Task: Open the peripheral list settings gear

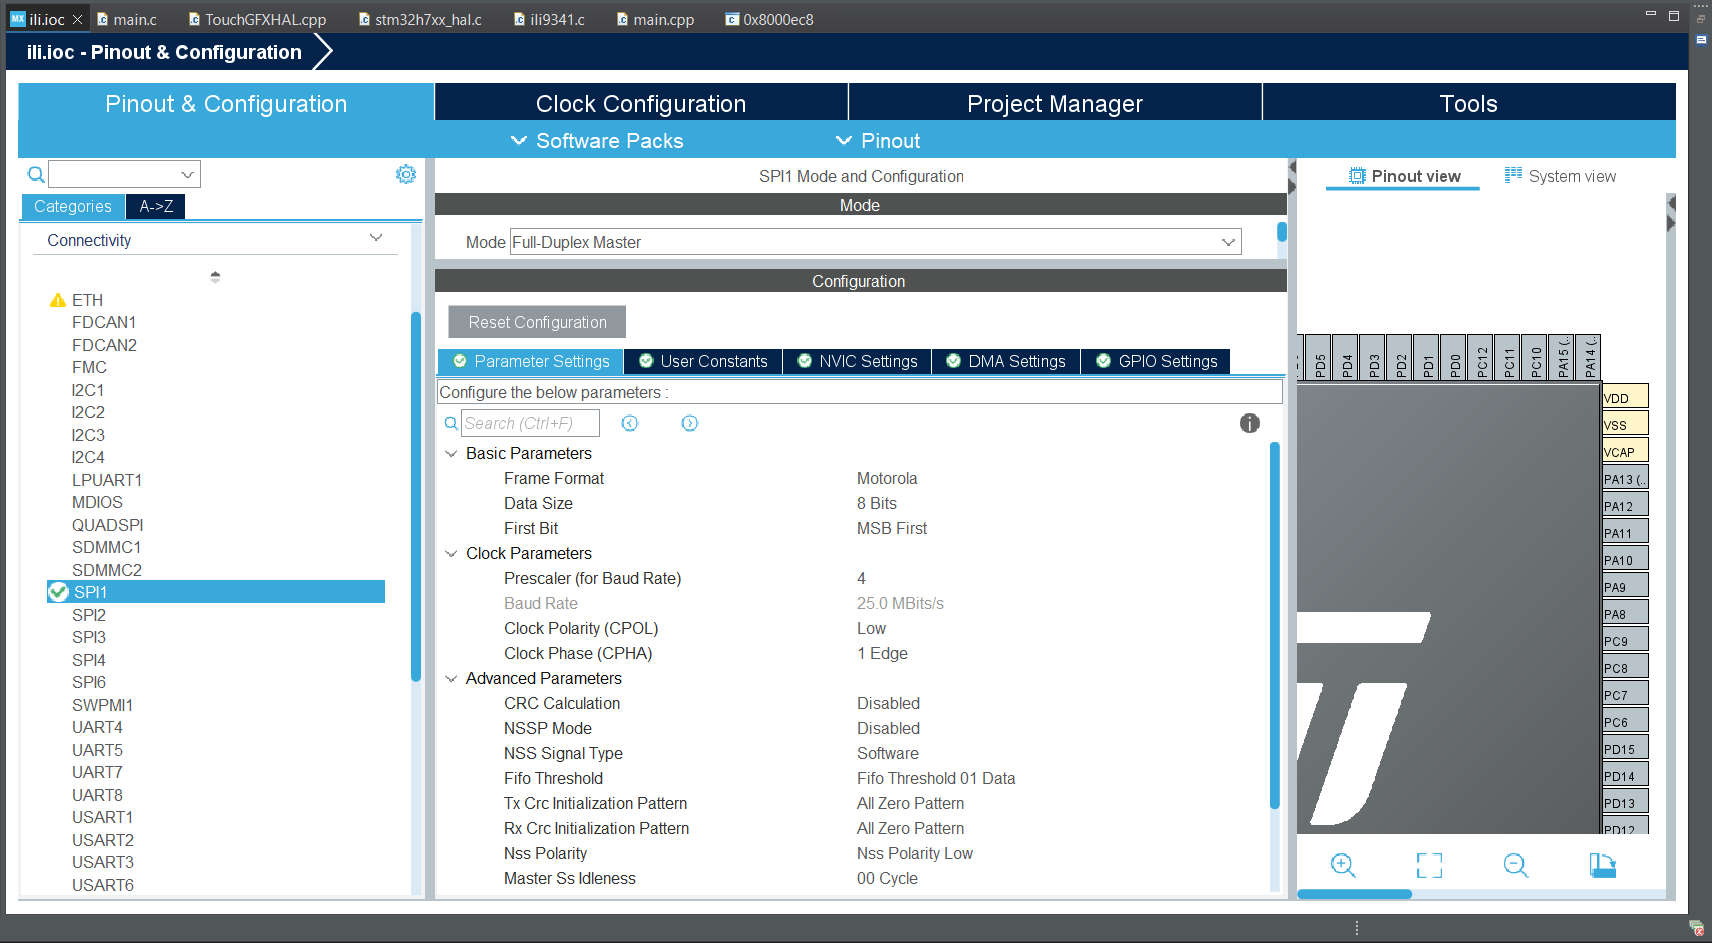Action: click(x=406, y=173)
